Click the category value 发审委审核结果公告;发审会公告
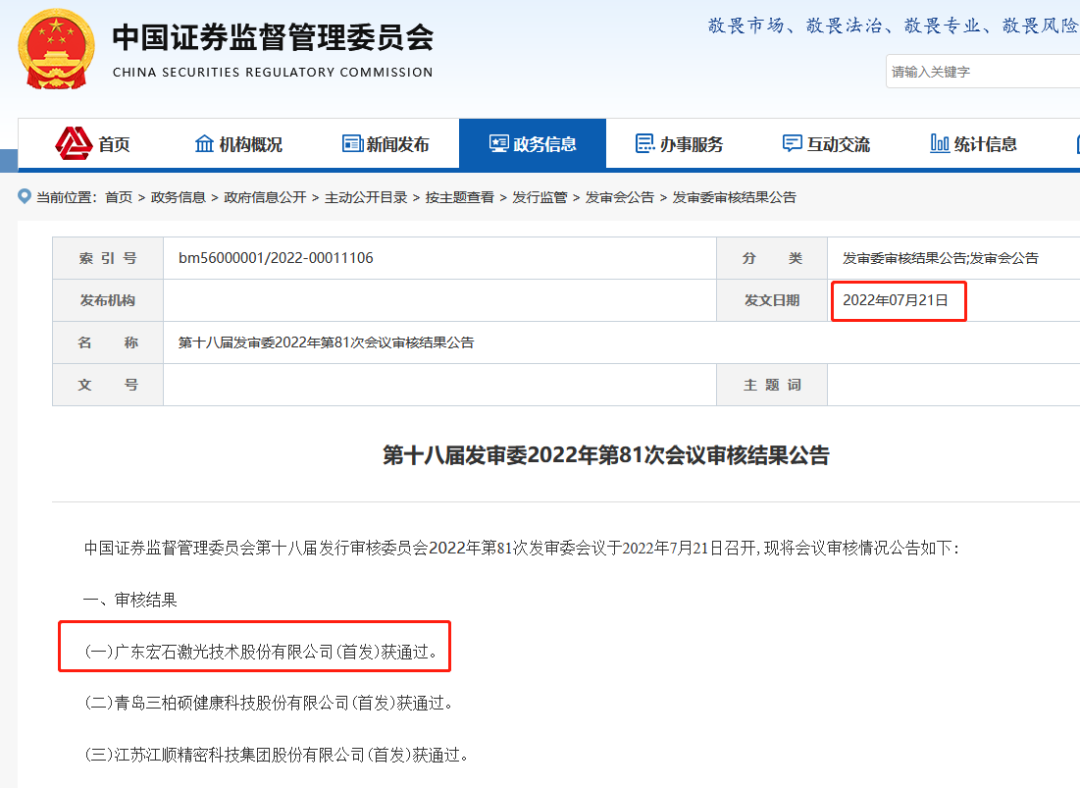Screen dimensions: 1080x788 tap(940, 258)
